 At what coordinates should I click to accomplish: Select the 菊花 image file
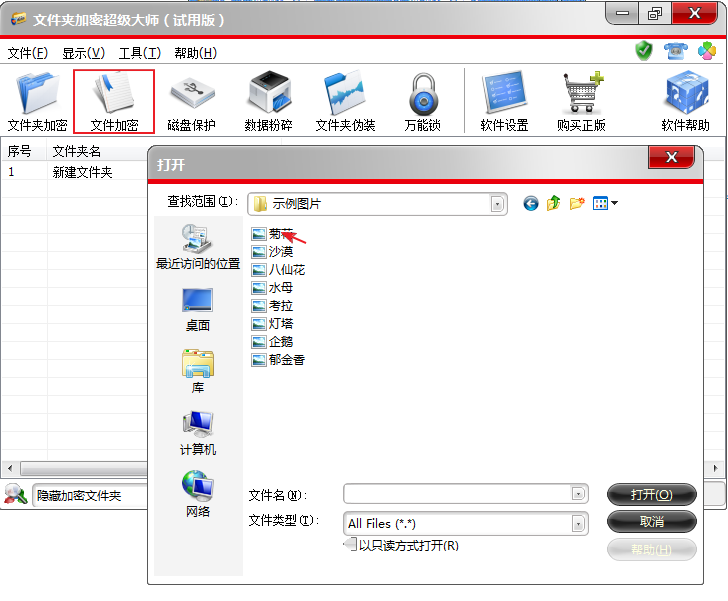coord(272,234)
